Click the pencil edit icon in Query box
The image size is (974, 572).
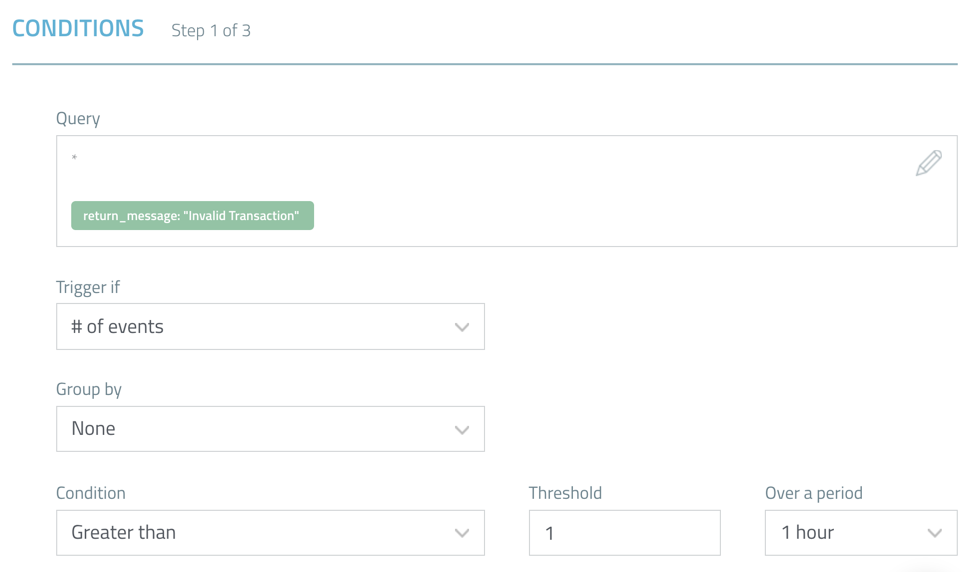click(x=928, y=163)
